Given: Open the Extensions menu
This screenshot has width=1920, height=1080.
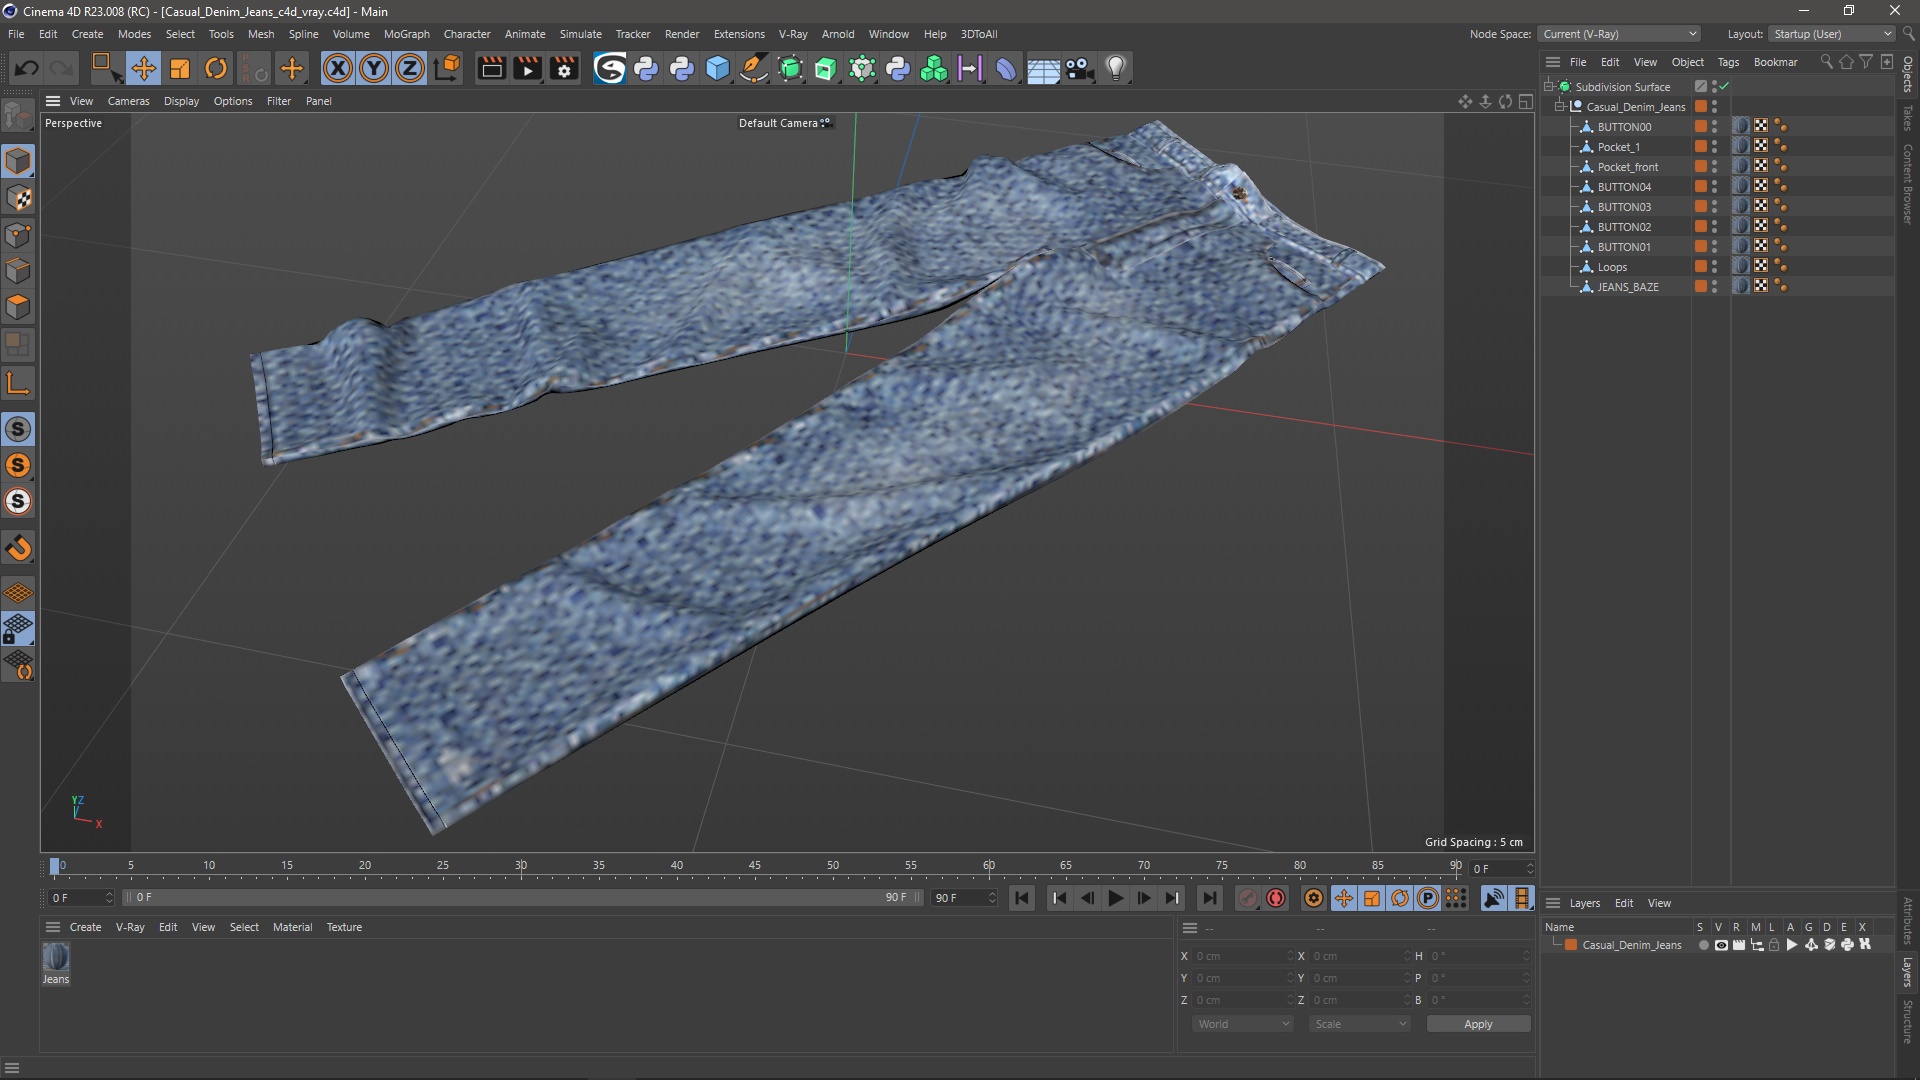Looking at the screenshot, I should pyautogui.click(x=739, y=34).
